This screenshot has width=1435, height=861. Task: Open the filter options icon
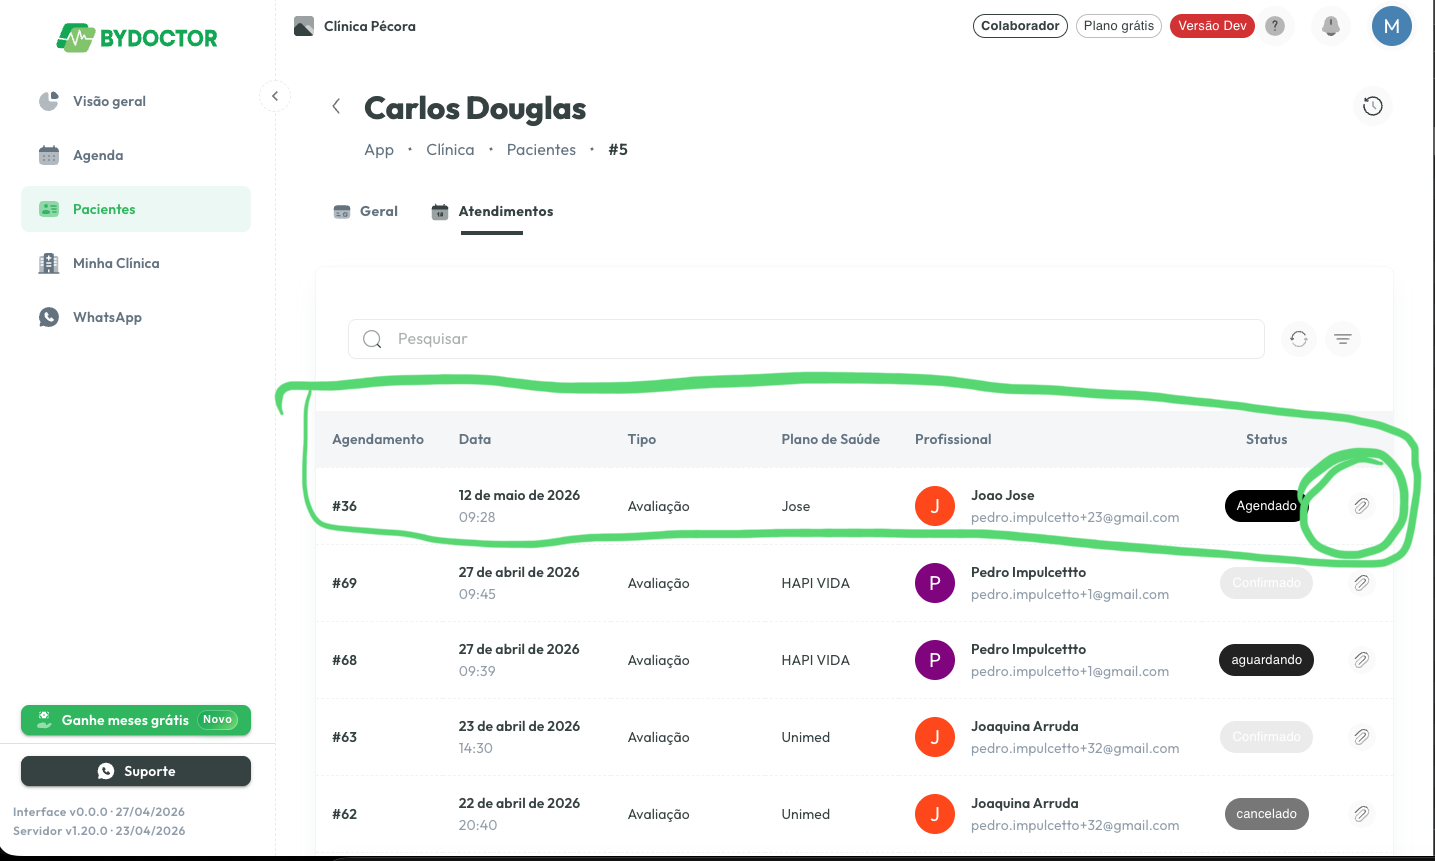[1343, 339]
